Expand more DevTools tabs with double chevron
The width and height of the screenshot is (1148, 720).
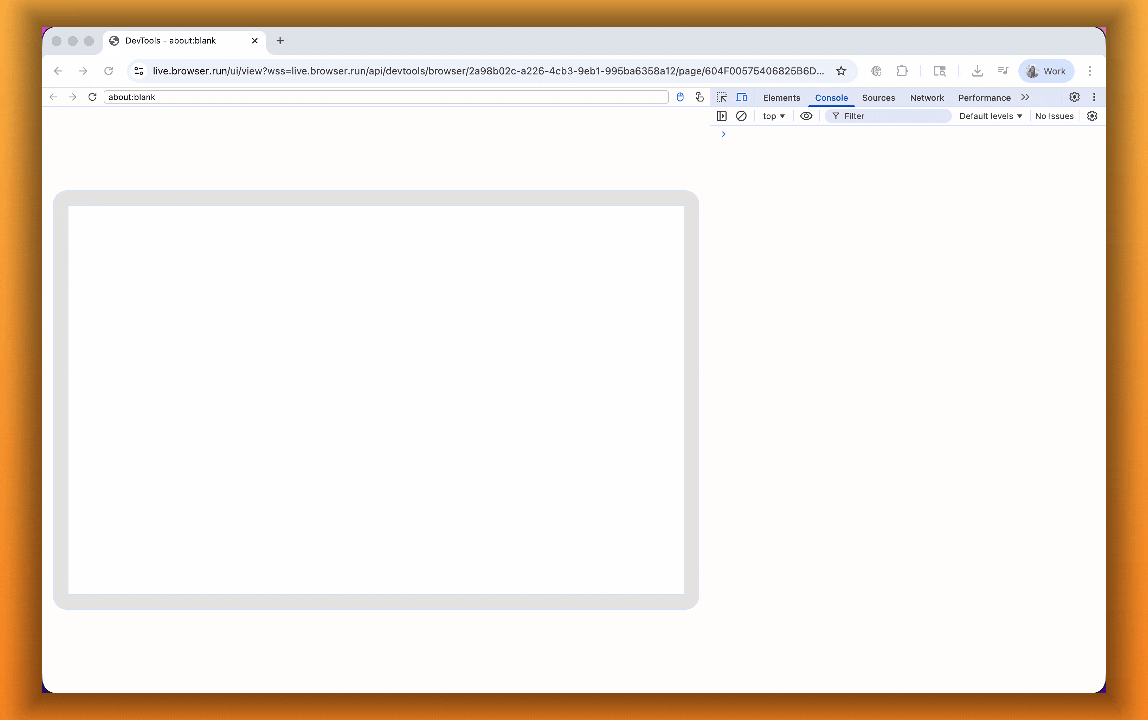1025,98
